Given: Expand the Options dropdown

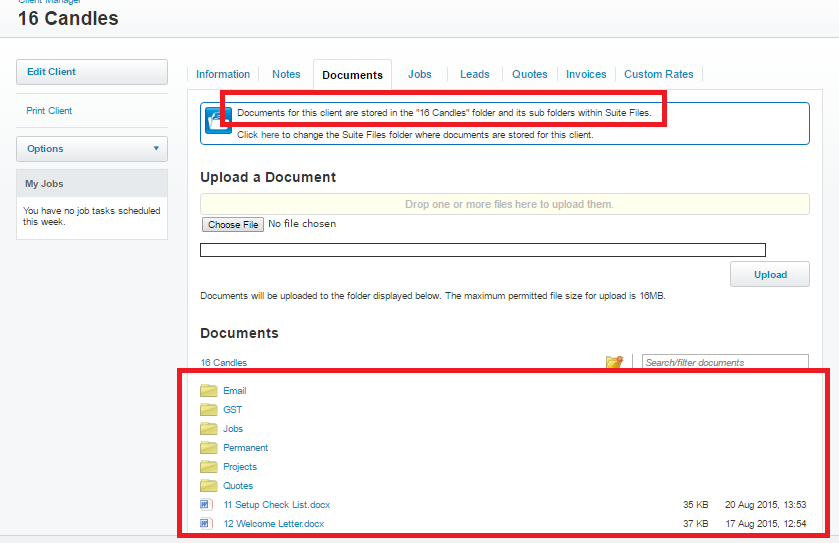Looking at the screenshot, I should pos(92,149).
